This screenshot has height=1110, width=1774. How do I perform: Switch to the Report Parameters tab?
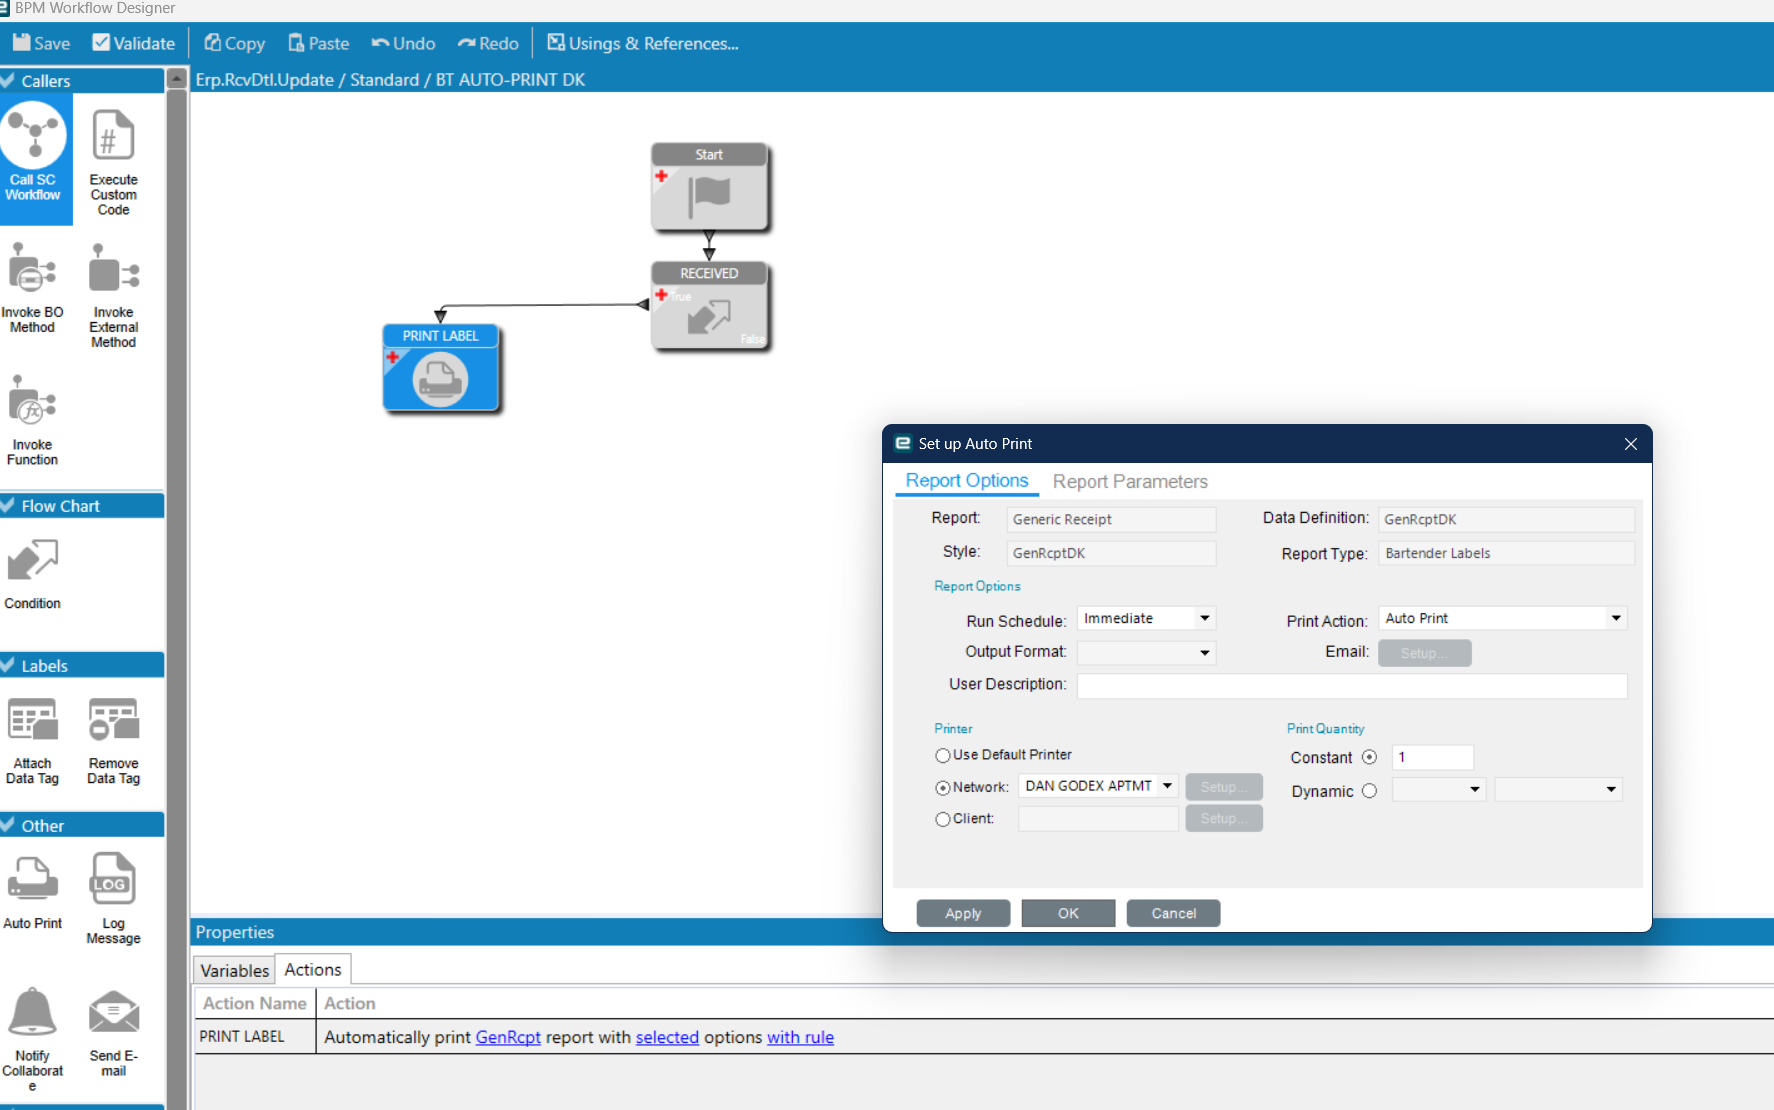[x=1130, y=481]
